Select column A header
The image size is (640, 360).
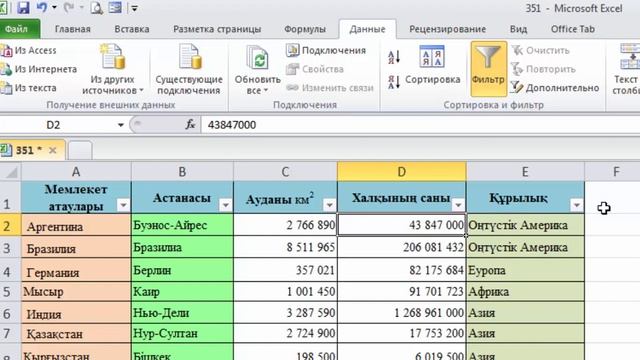coord(76,172)
